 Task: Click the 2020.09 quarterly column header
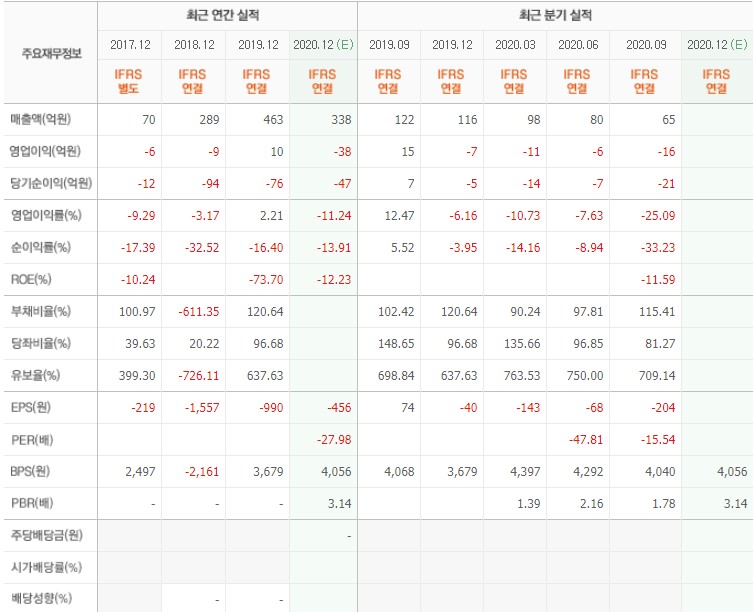point(646,45)
